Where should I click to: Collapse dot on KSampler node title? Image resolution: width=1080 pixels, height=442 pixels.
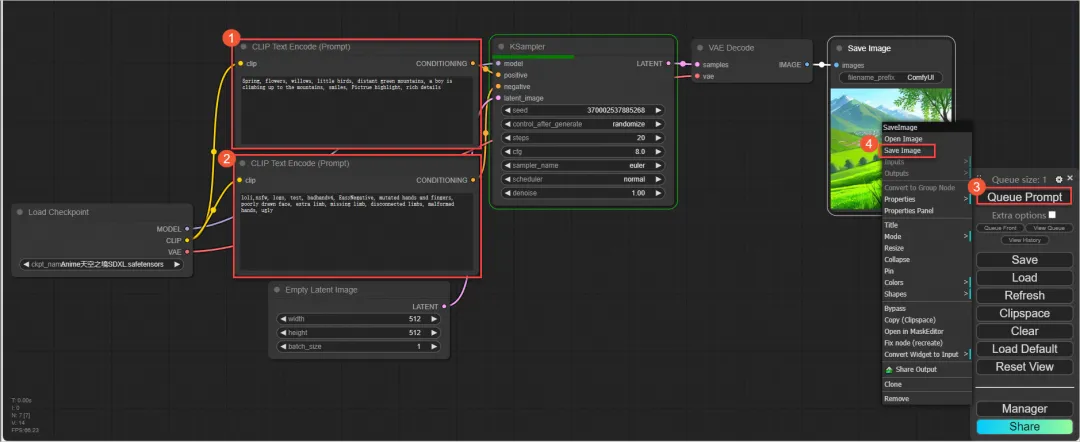tap(501, 47)
